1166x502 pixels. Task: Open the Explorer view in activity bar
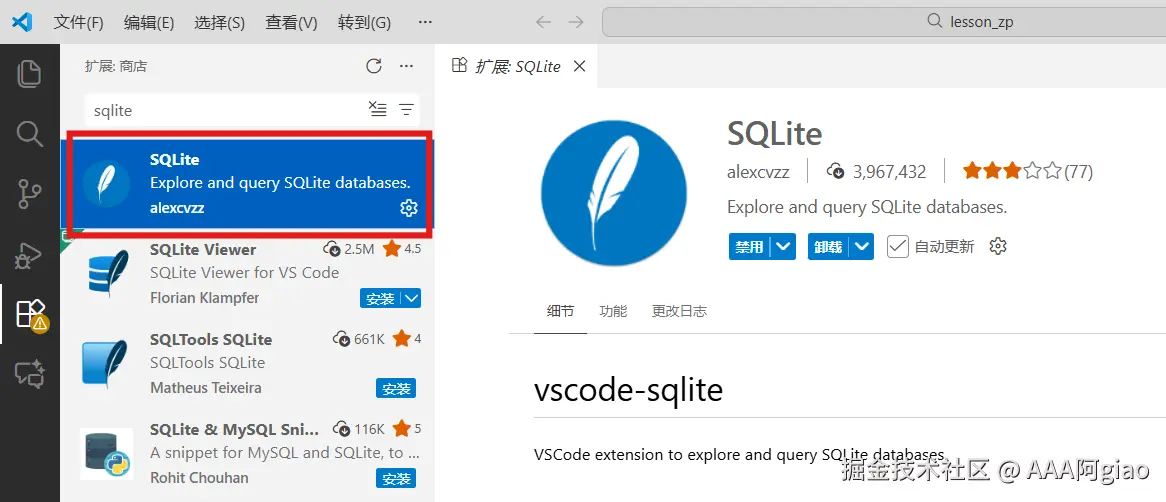pos(30,74)
